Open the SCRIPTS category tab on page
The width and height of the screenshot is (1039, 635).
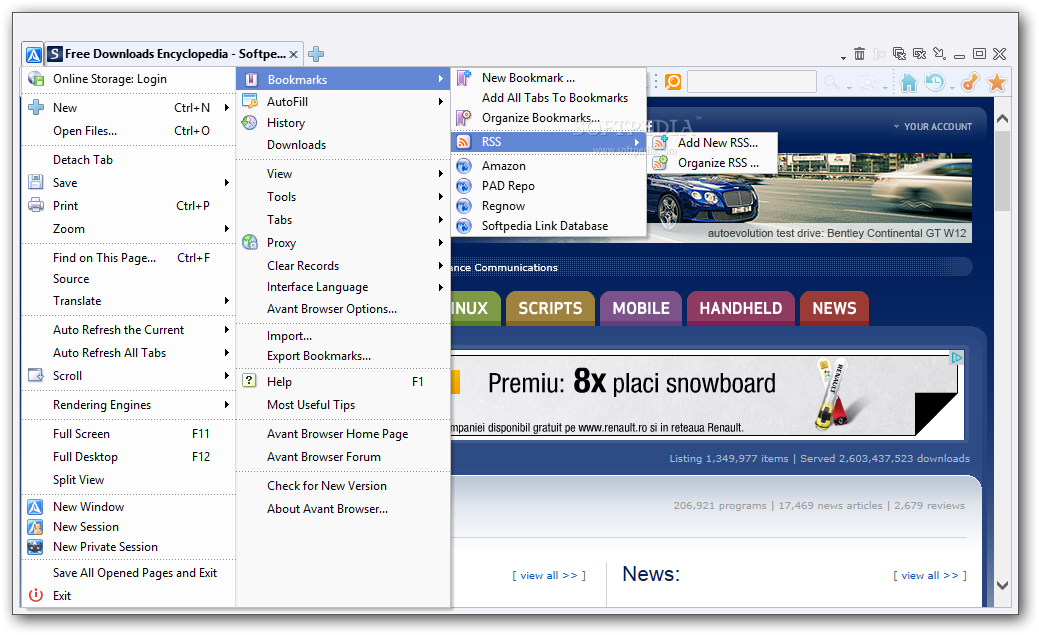pos(550,308)
